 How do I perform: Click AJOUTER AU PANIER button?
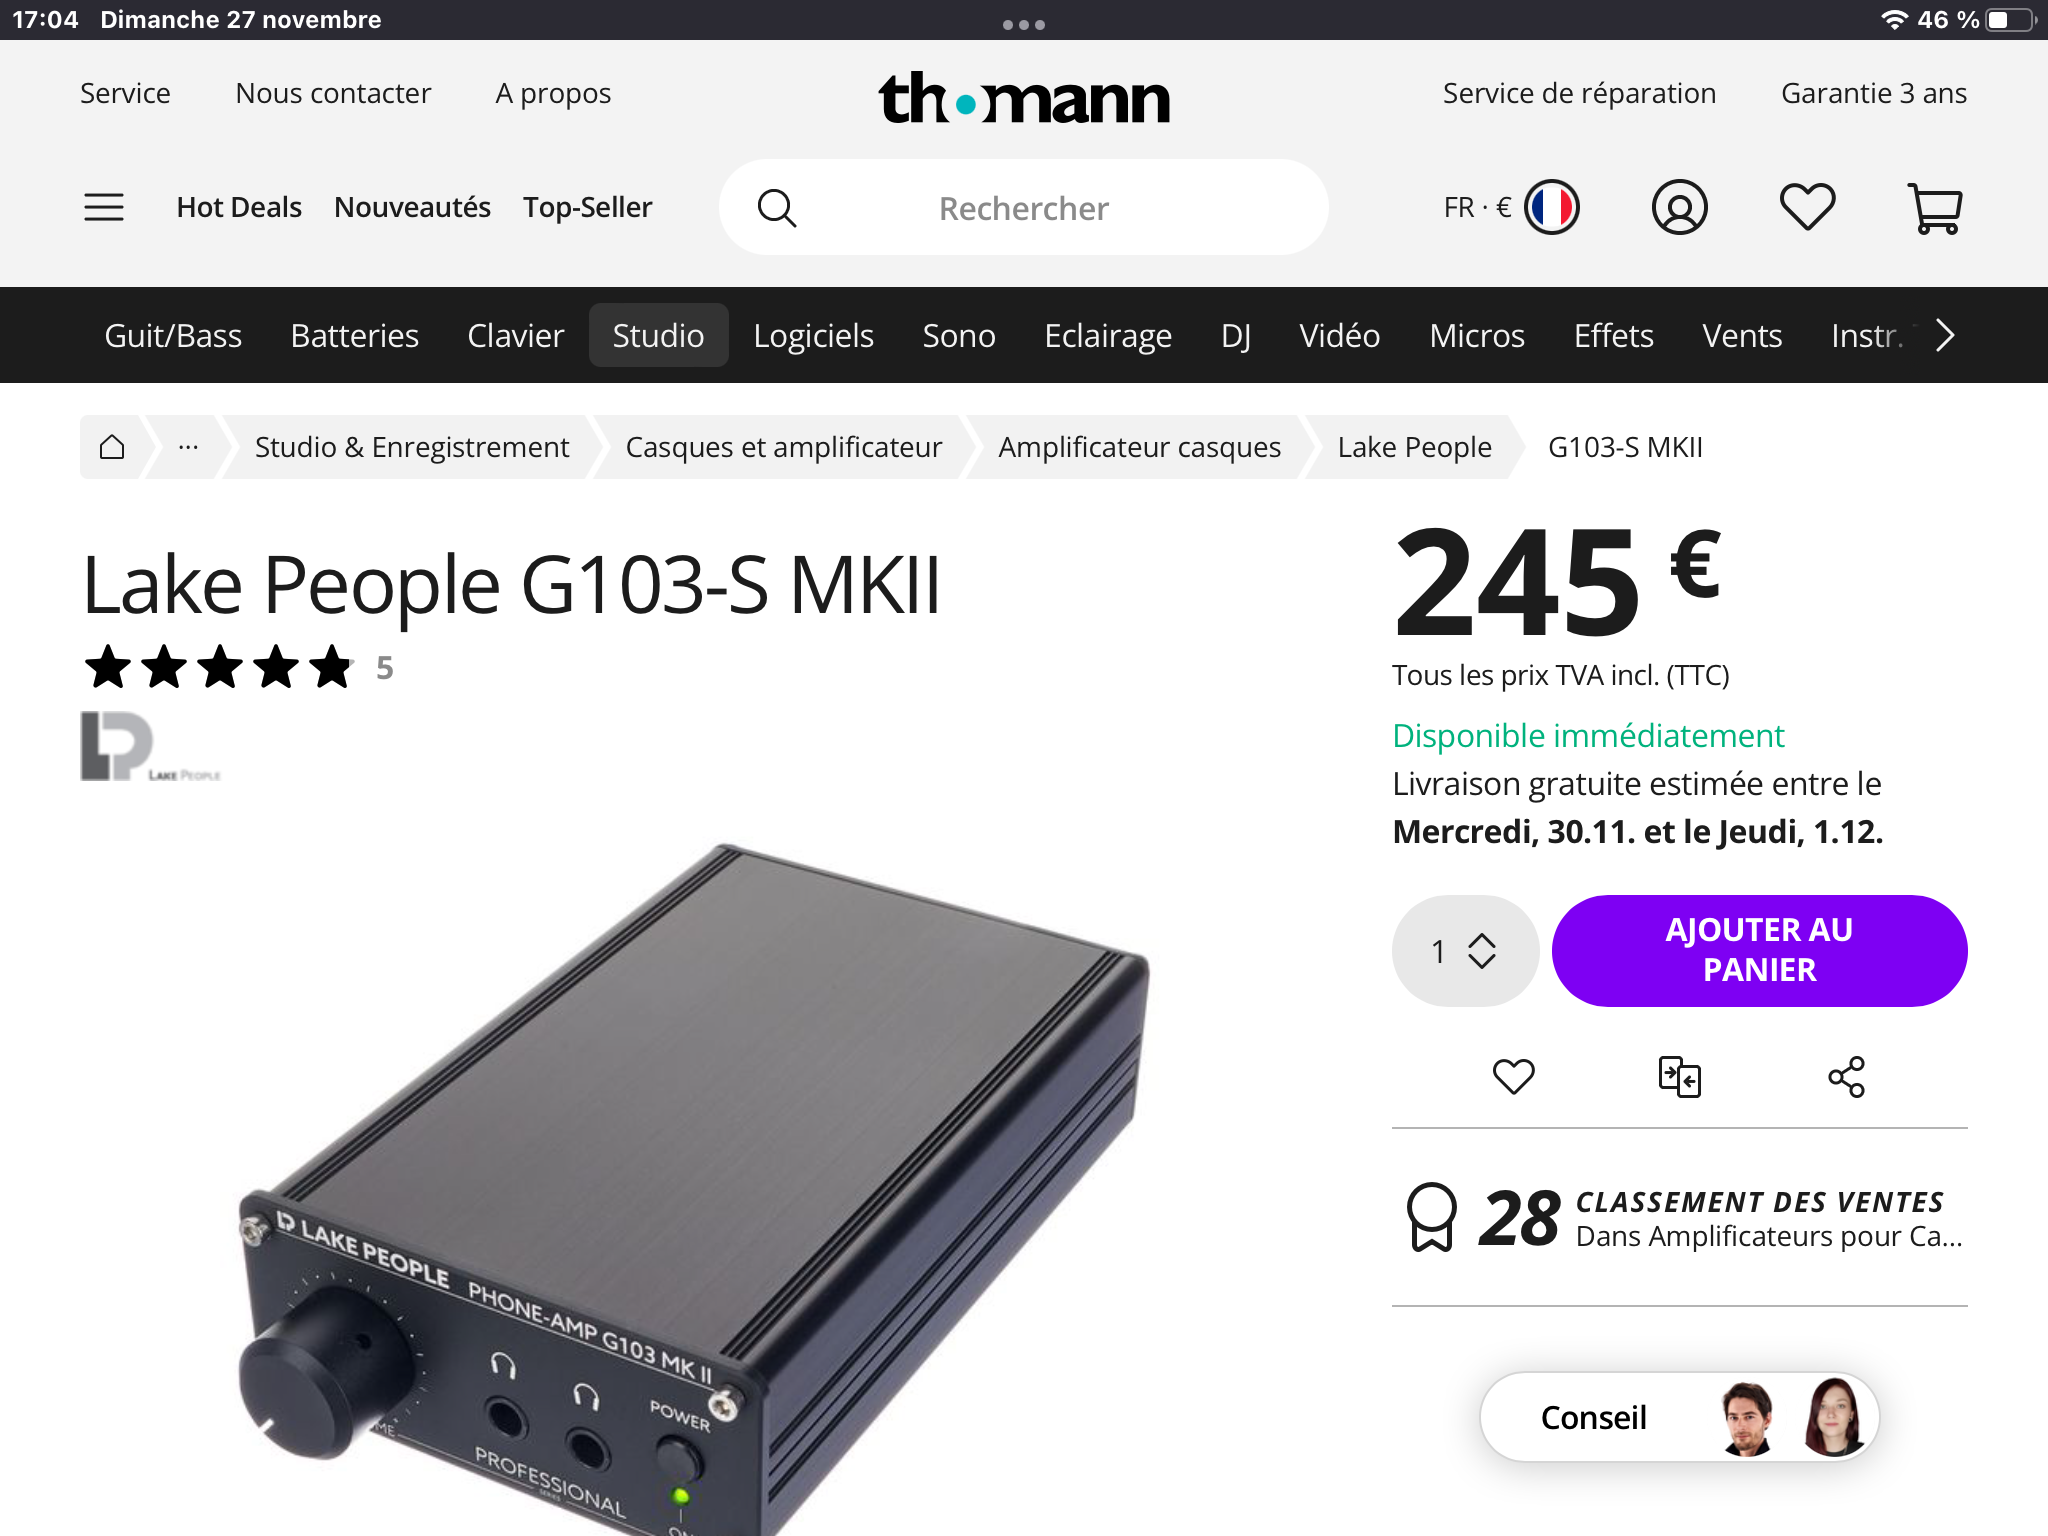coord(1759,950)
